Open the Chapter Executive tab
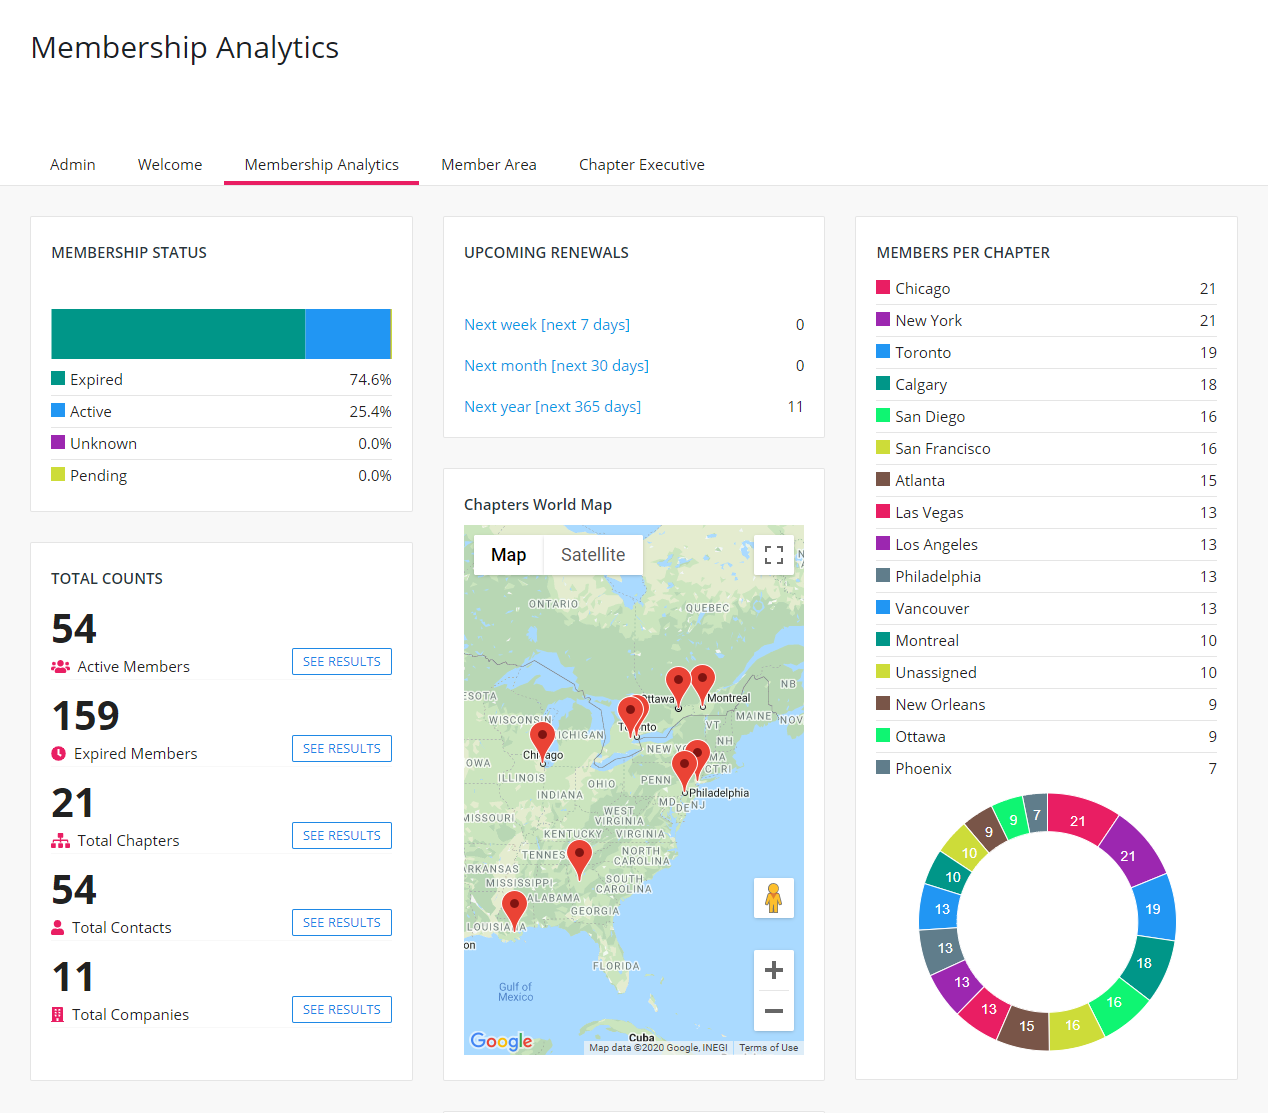The width and height of the screenshot is (1268, 1113). 641,165
